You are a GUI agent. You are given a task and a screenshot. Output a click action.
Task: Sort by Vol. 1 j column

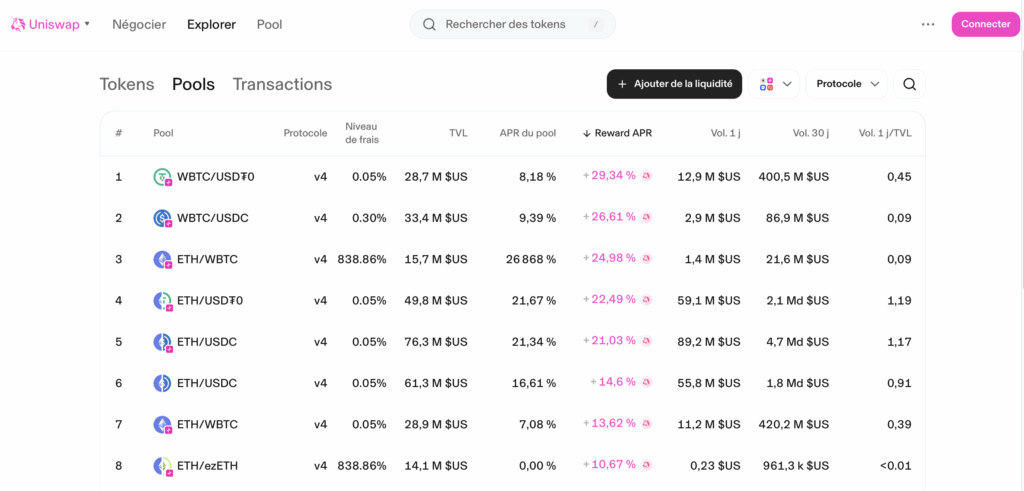pyautogui.click(x=726, y=133)
